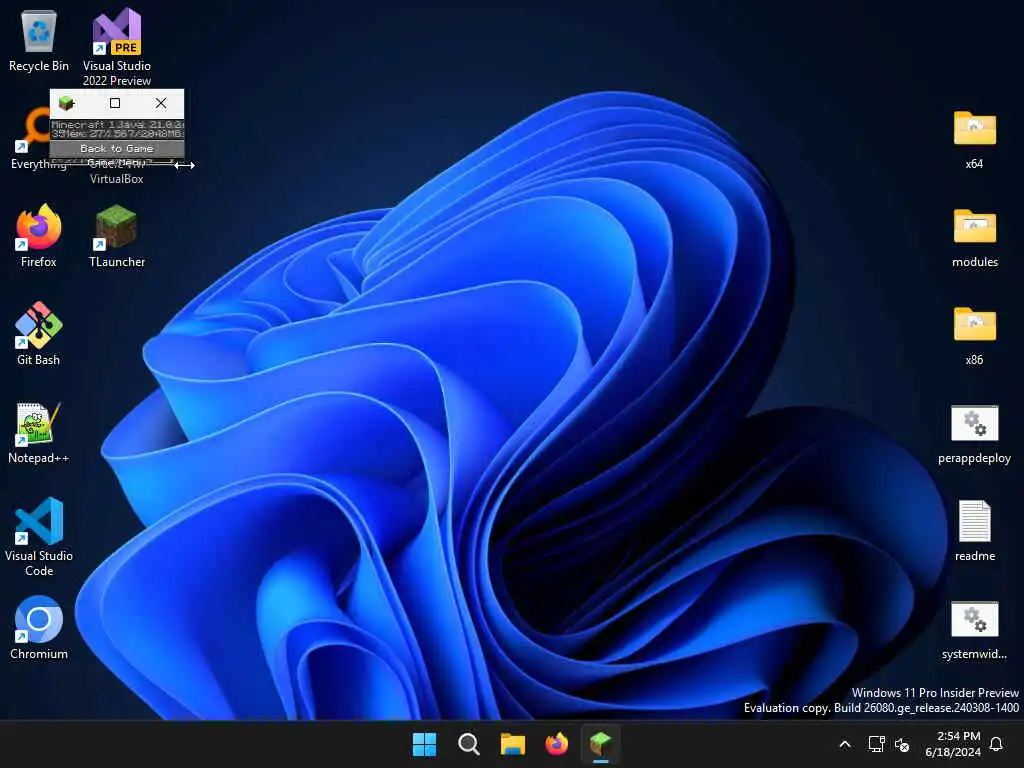This screenshot has width=1024, height=768.
Task: Maximize the small Minecraft window
Action: point(115,103)
